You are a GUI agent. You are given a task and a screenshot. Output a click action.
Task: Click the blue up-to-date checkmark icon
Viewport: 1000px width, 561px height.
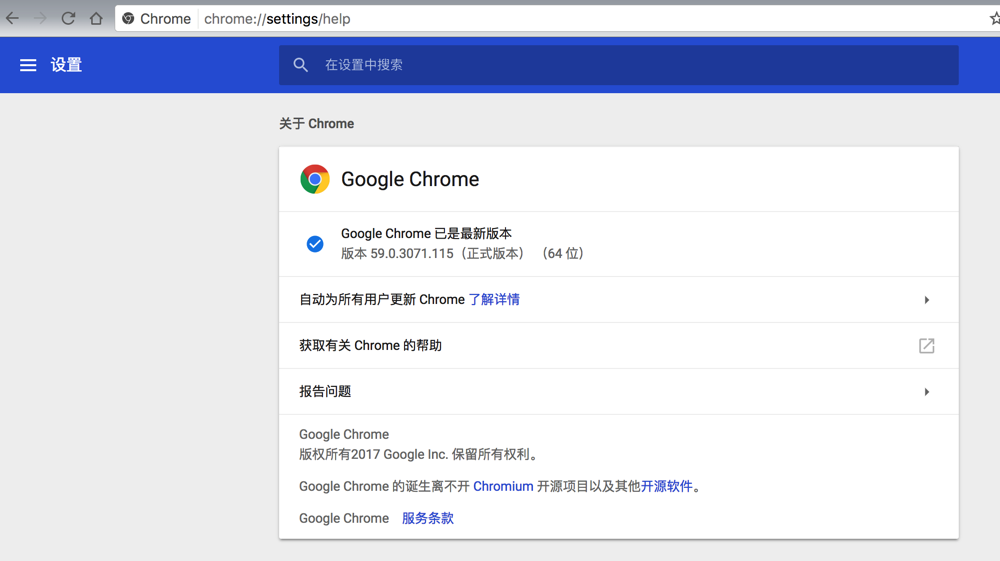click(x=315, y=244)
